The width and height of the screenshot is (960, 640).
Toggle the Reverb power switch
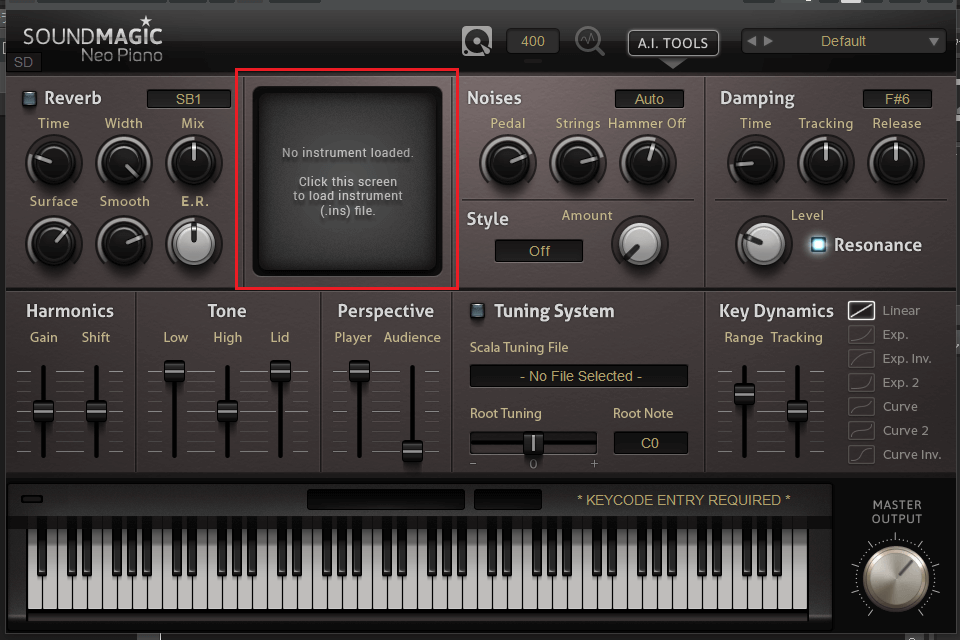pyautogui.click(x=29, y=98)
